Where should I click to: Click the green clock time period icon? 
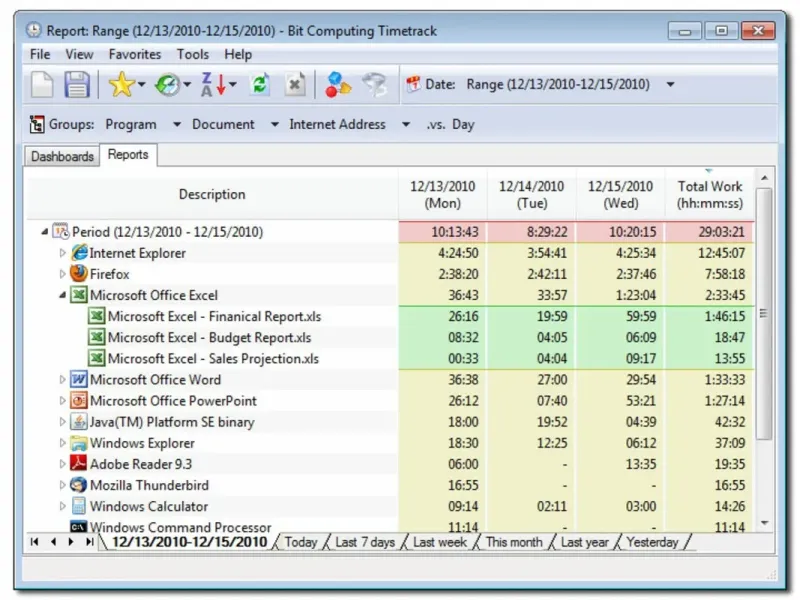tap(167, 85)
